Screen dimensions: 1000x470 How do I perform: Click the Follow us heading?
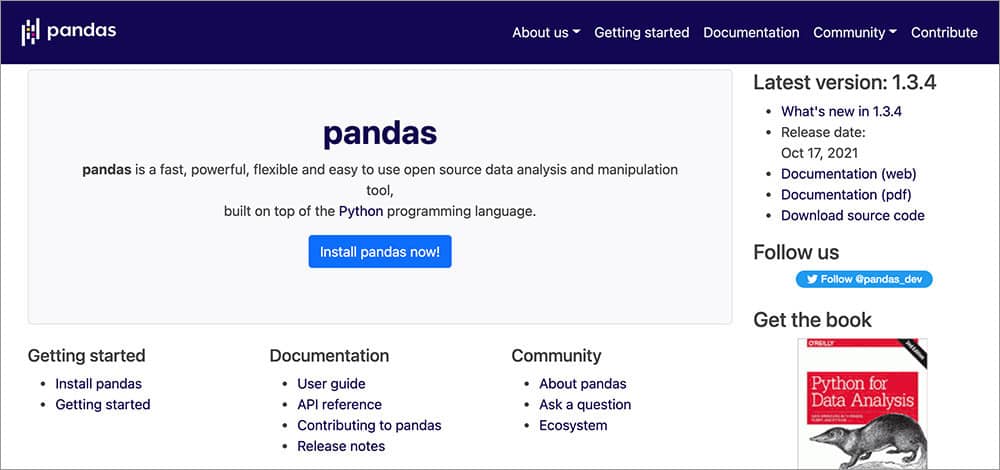(x=796, y=253)
